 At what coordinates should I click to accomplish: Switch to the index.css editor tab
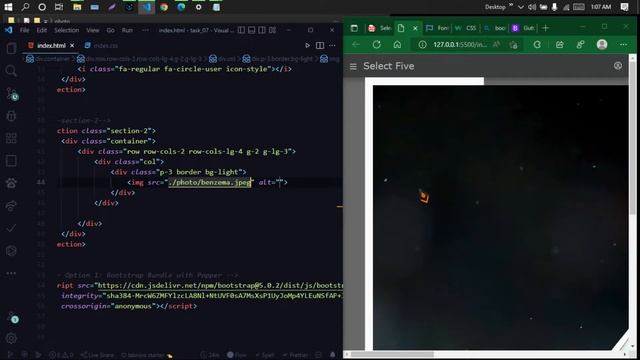point(102,45)
